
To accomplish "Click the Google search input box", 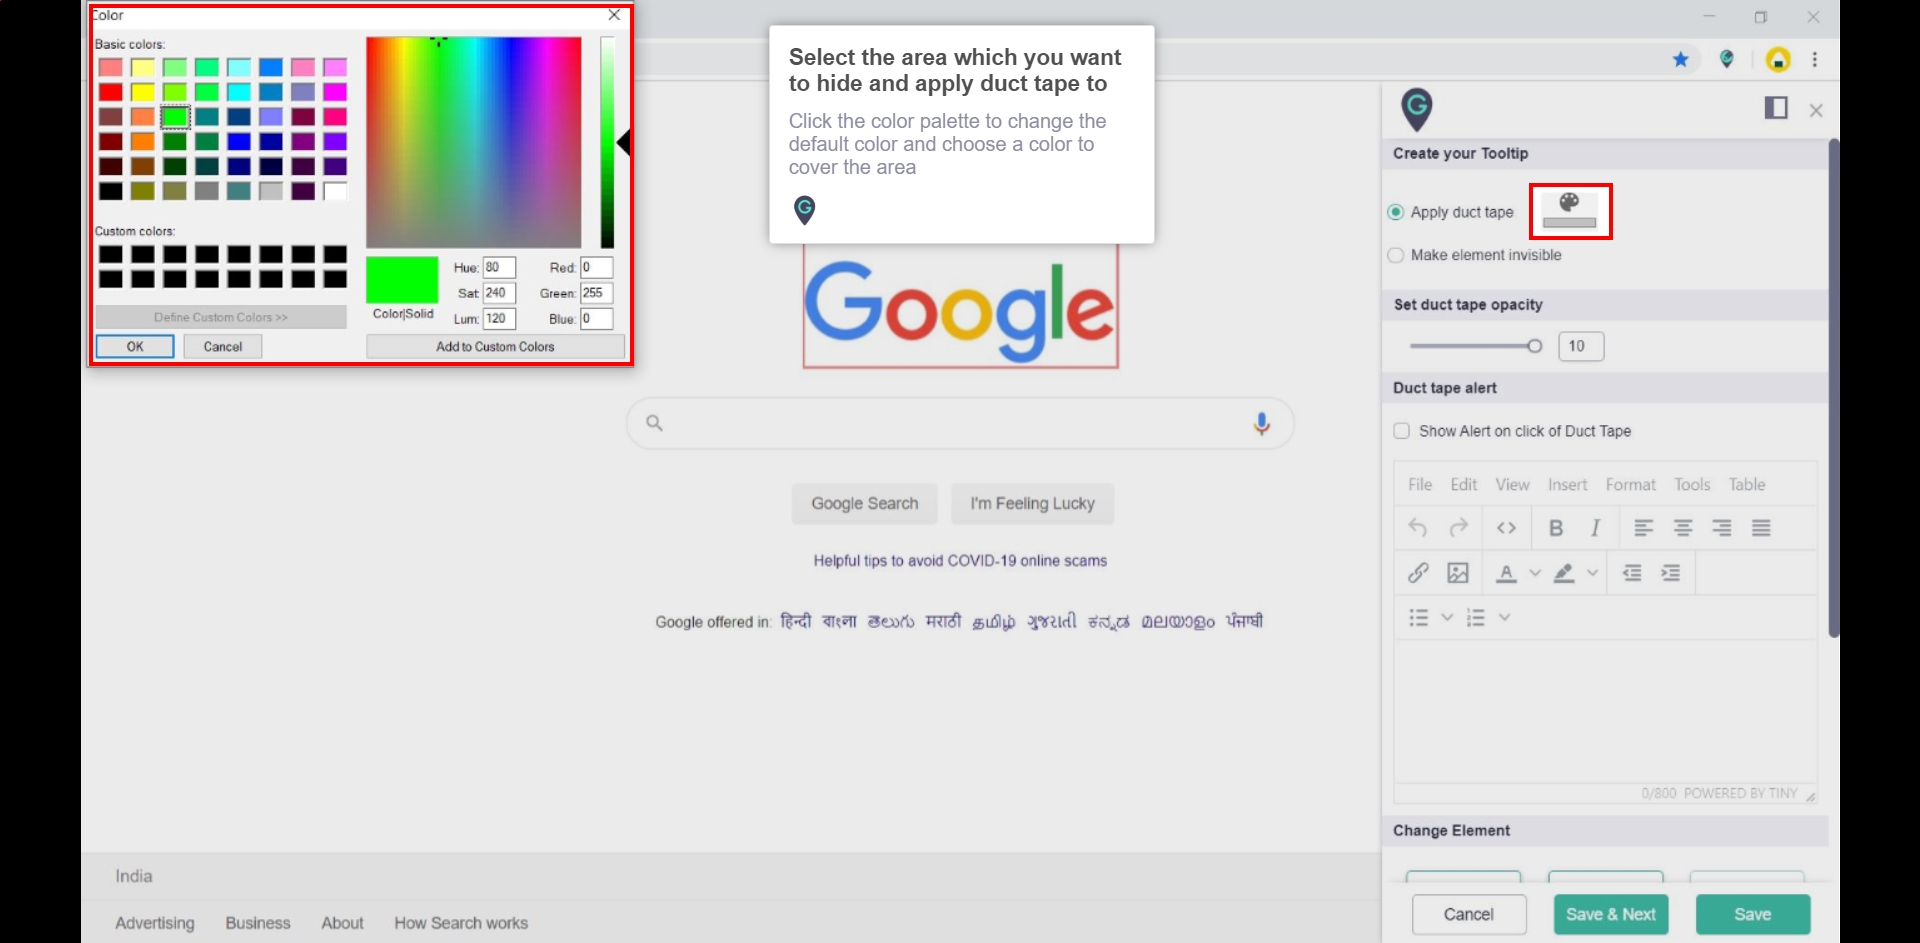I will coord(960,423).
